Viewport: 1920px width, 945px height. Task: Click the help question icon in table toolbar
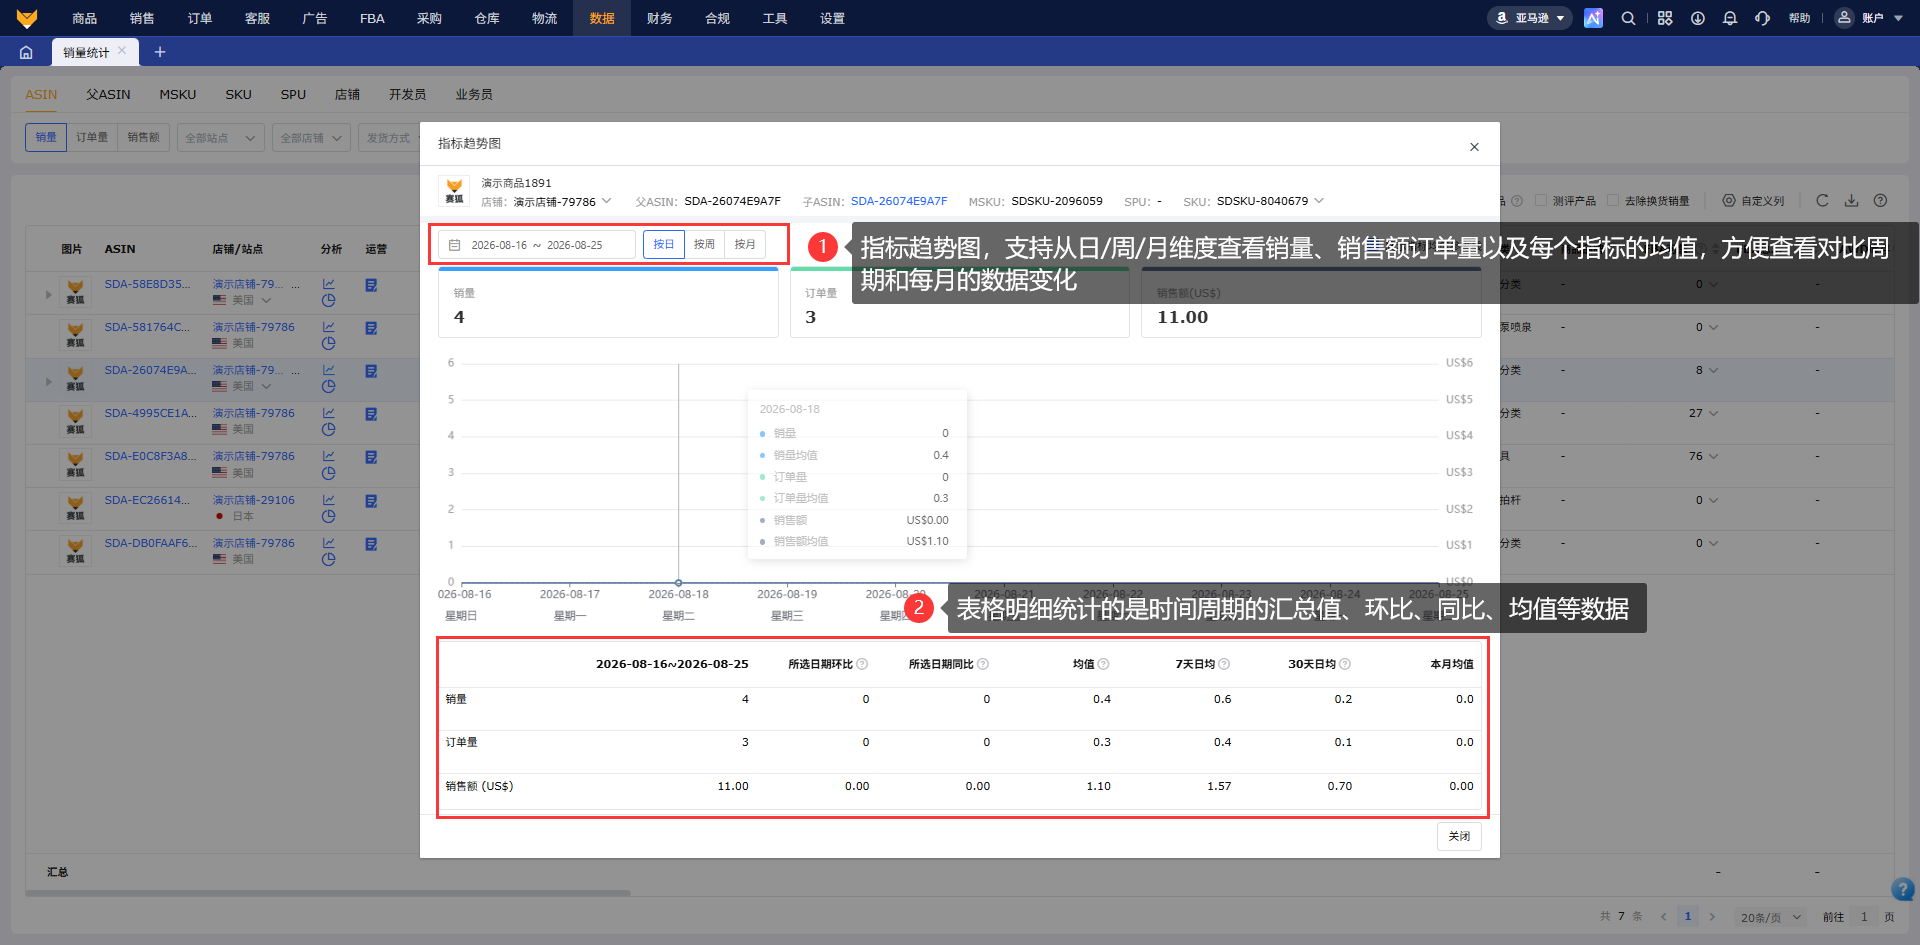1880,200
